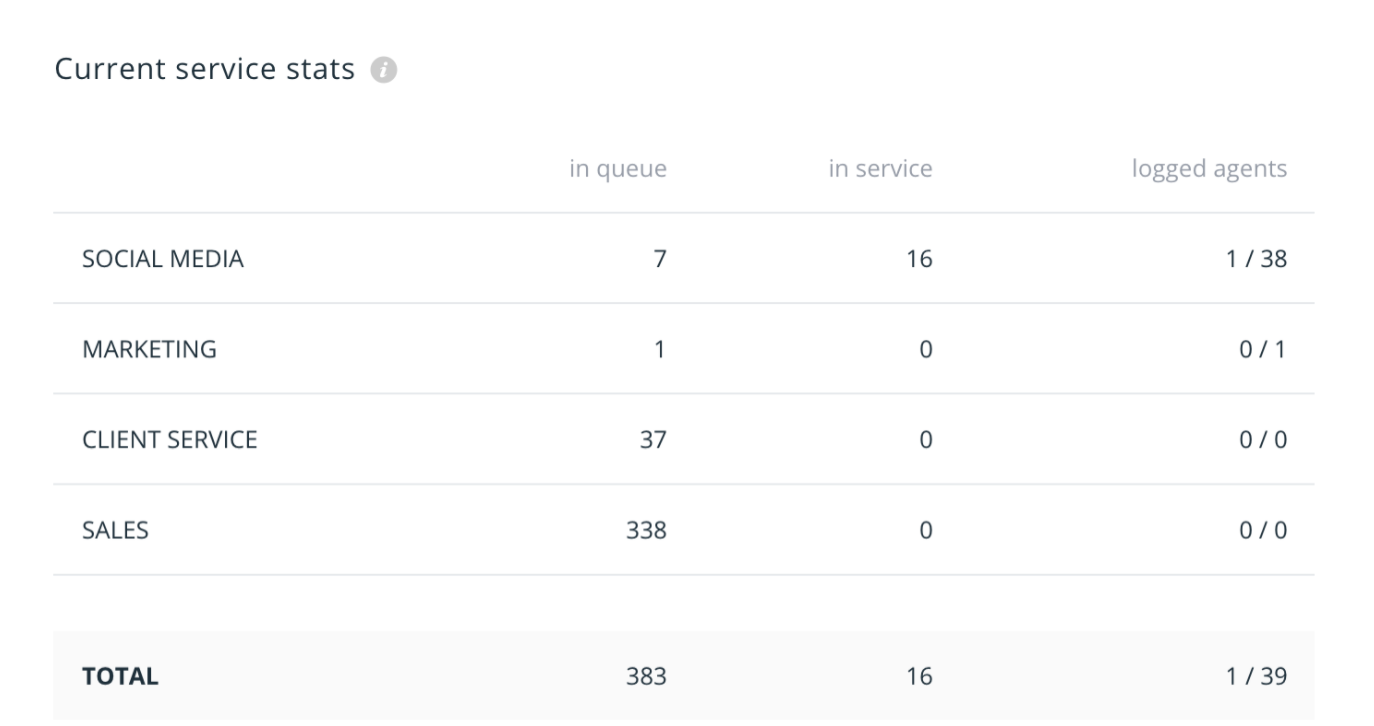Click total in service value 16

click(x=919, y=676)
